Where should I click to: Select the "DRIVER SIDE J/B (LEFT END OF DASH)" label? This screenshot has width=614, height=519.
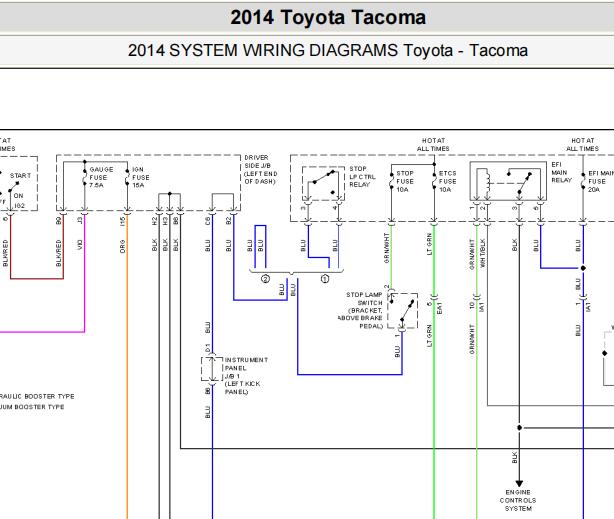point(261,169)
